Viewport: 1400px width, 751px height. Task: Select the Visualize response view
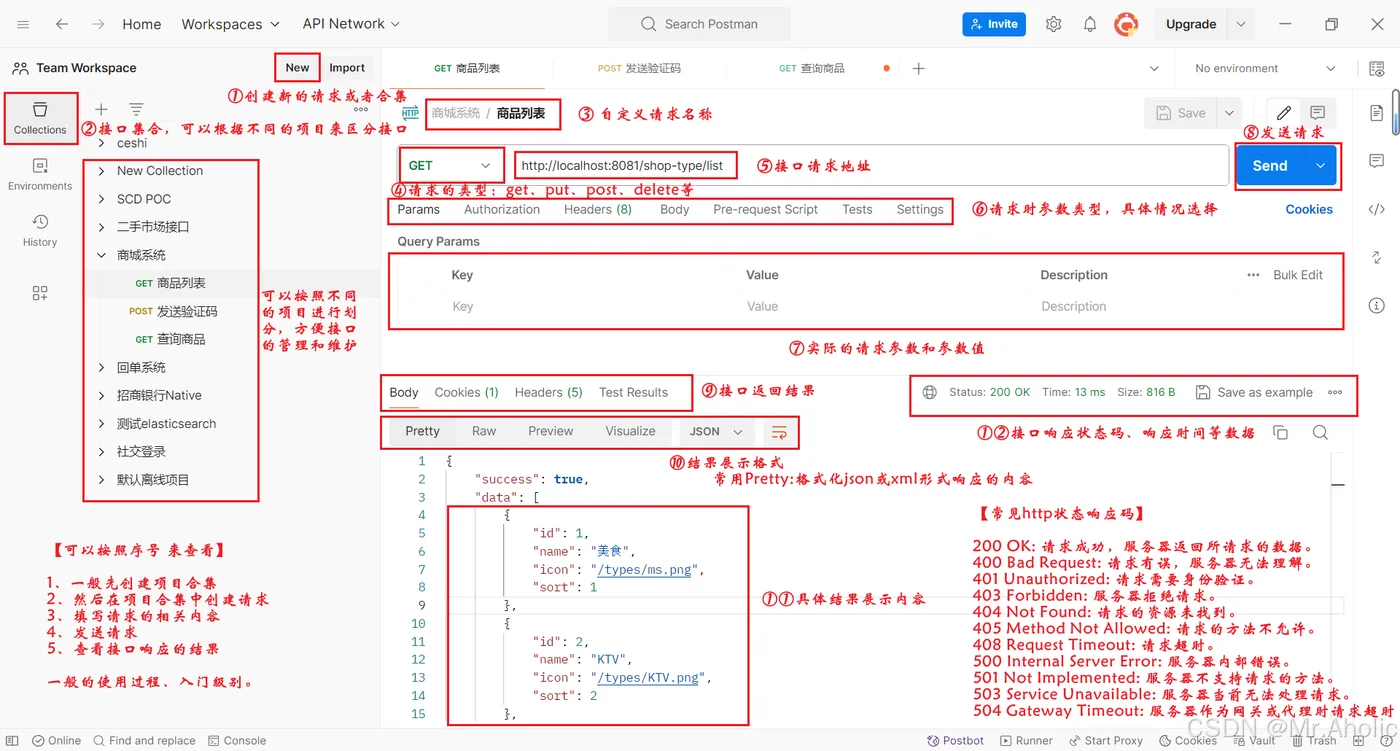630,432
